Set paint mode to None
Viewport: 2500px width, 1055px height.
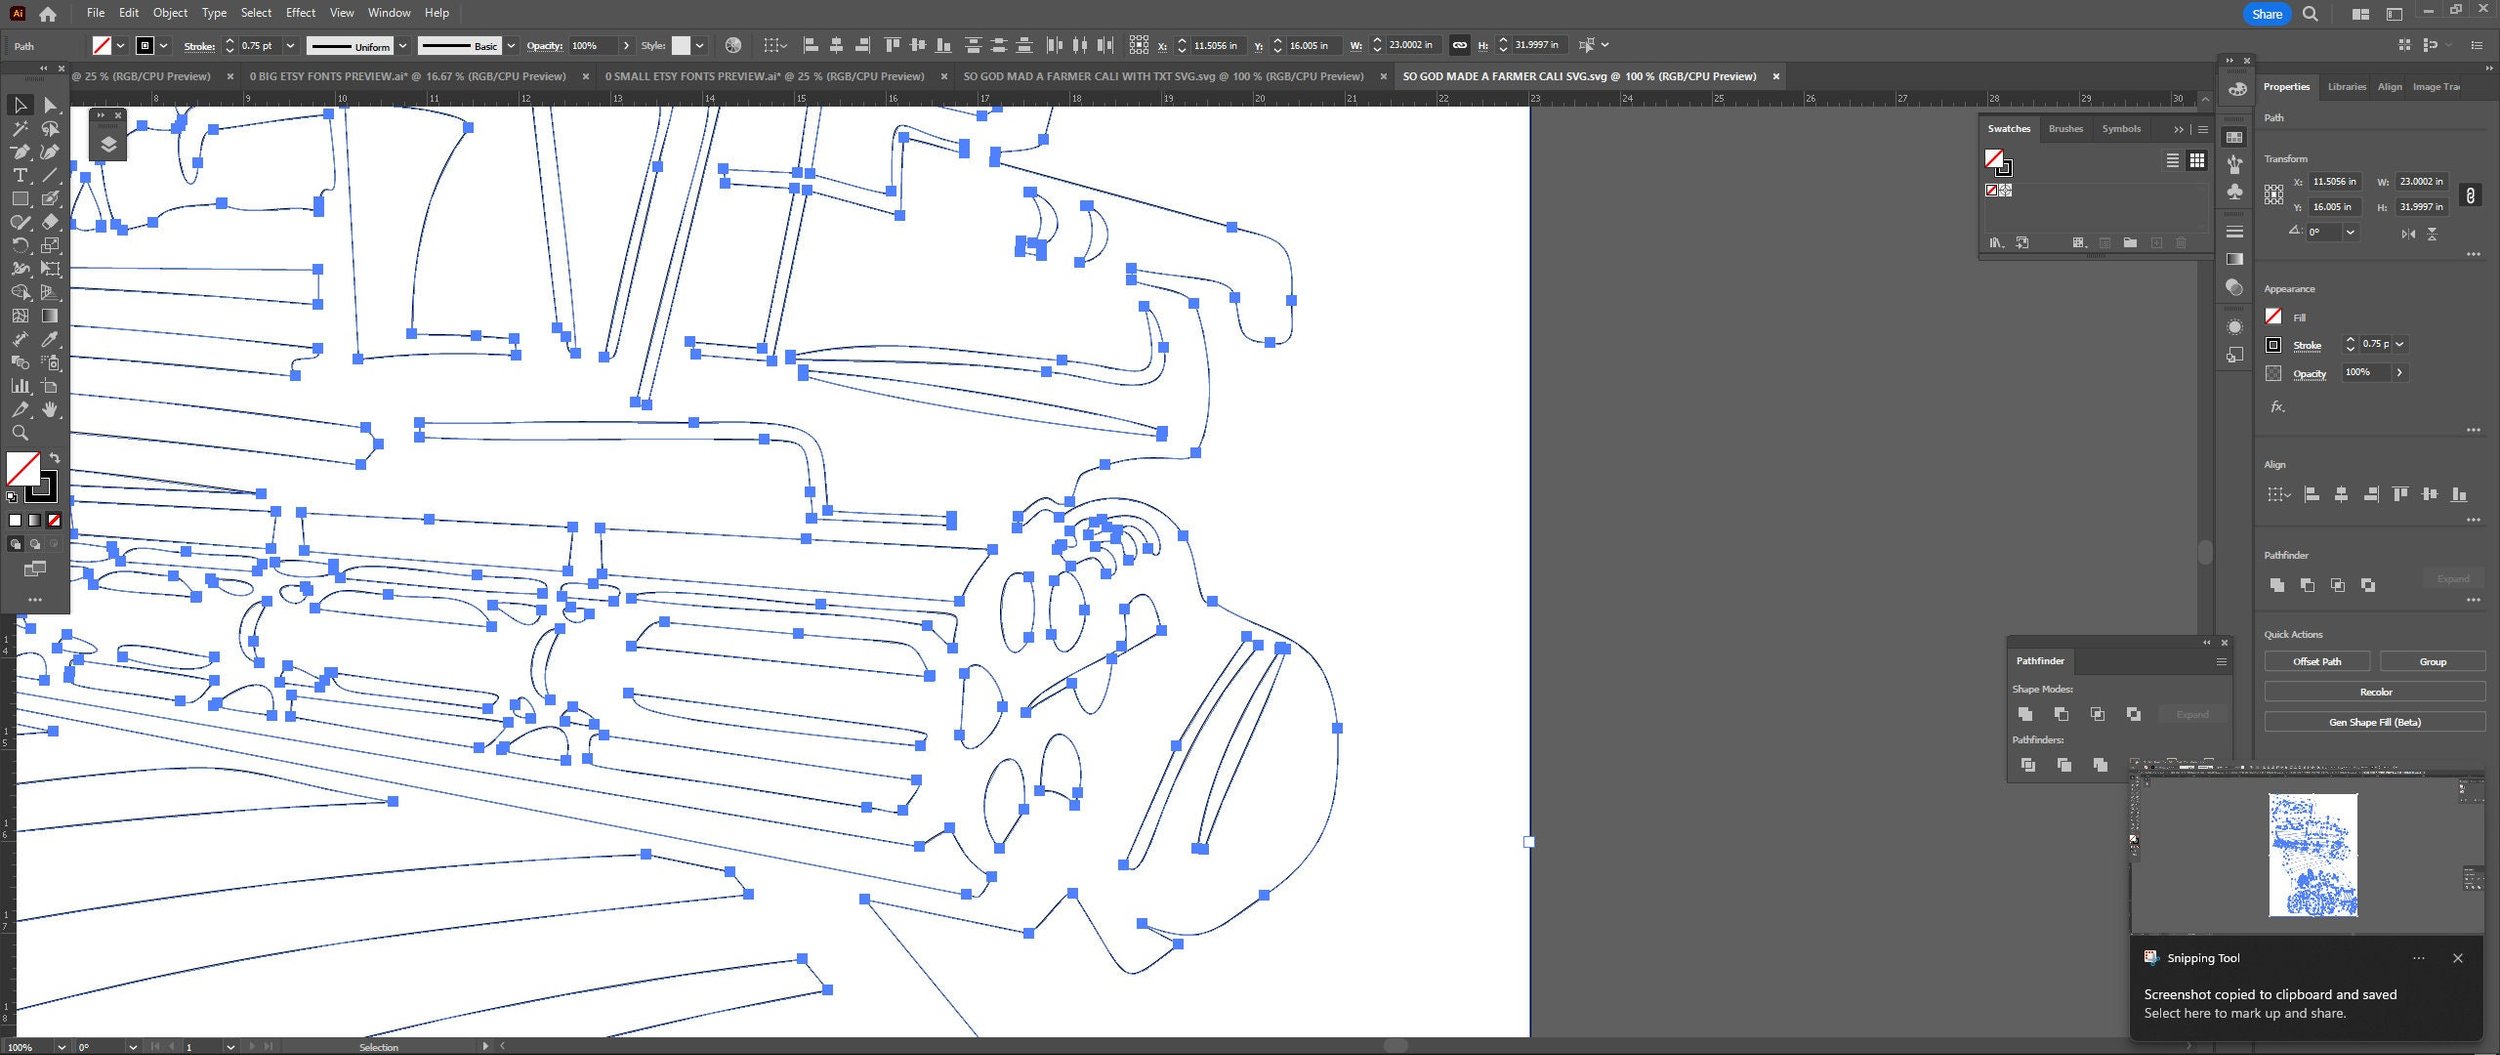(x=54, y=520)
